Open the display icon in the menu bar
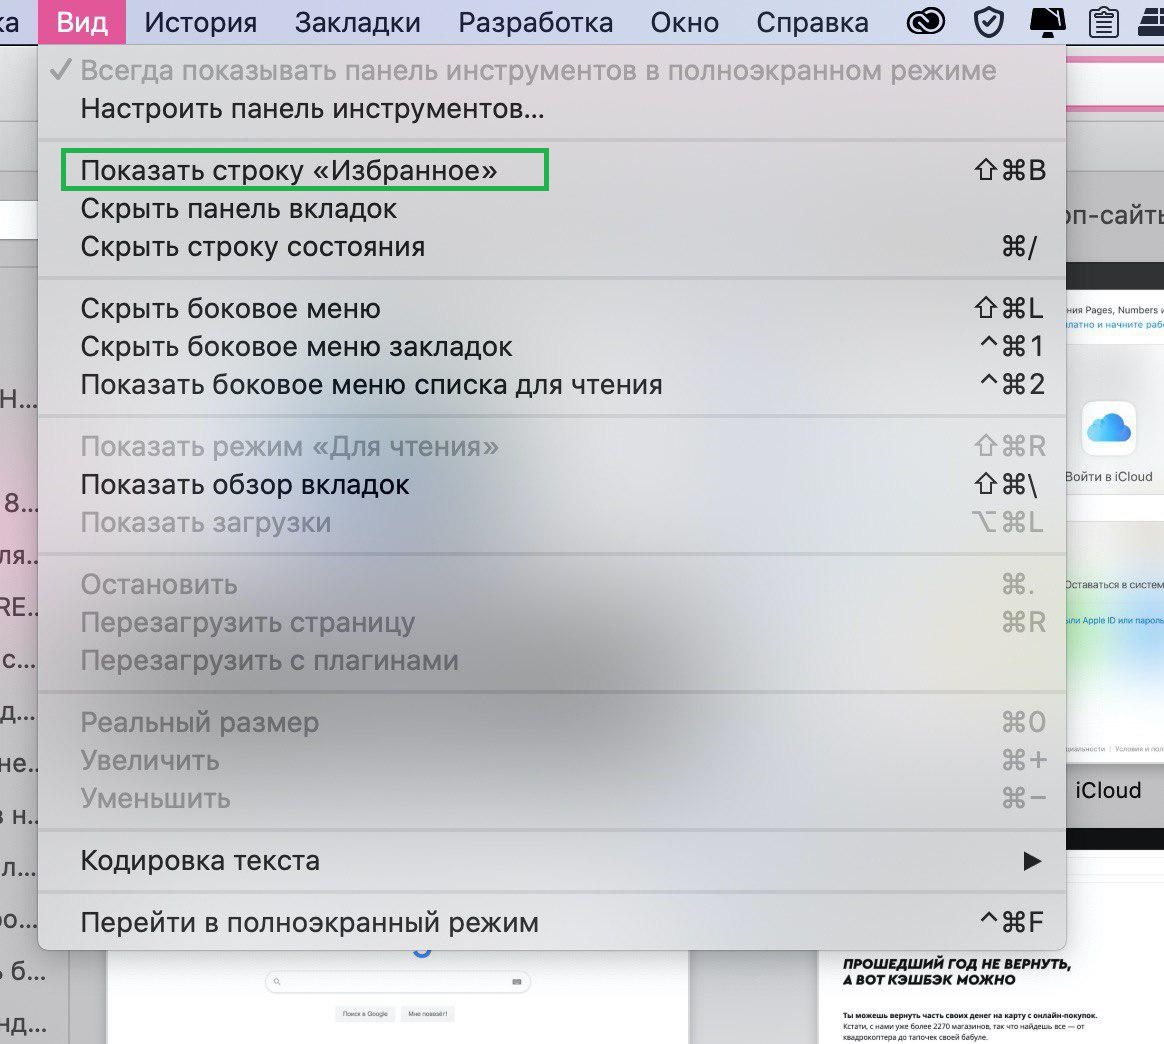1164x1044 pixels. coord(1047,21)
